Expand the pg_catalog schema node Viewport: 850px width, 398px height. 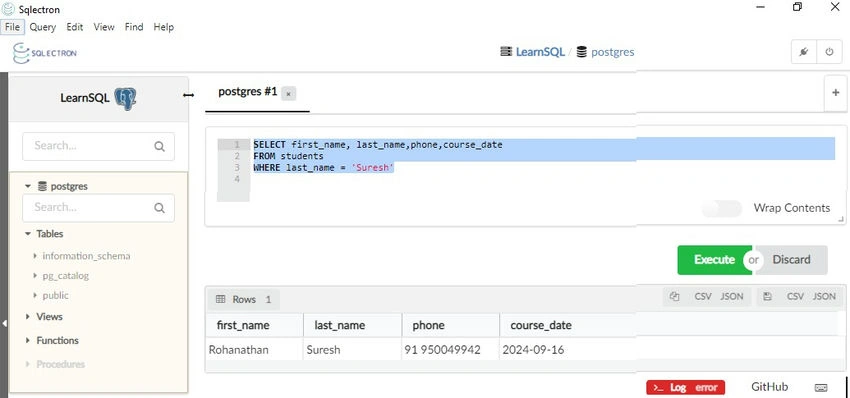click(x=35, y=275)
